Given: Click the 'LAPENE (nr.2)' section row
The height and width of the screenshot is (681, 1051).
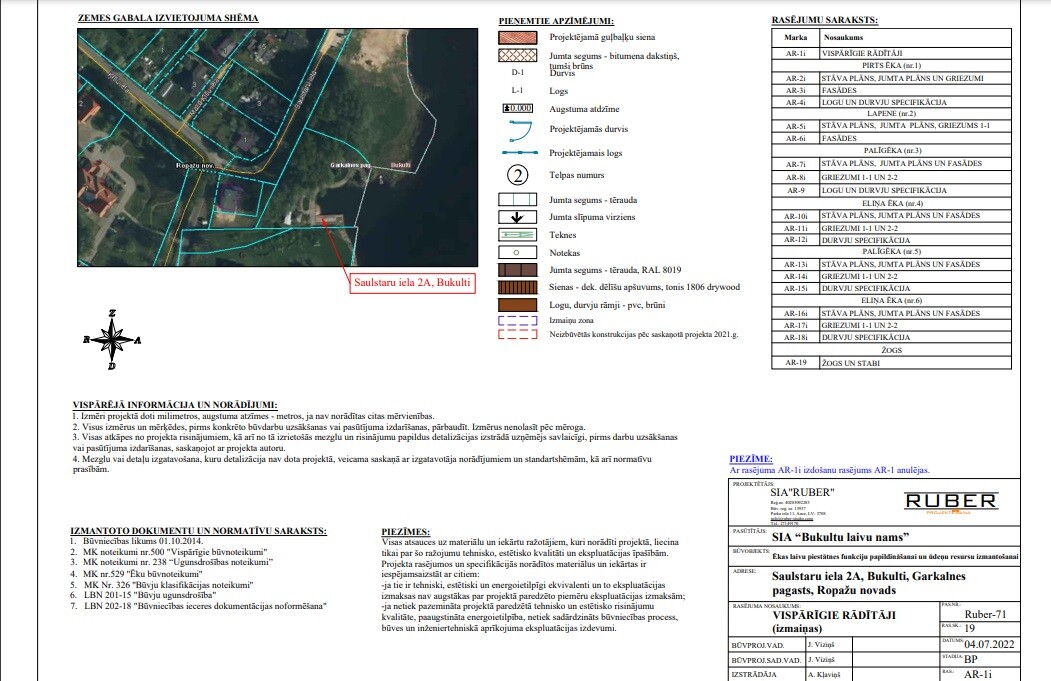Looking at the screenshot, I should tap(891, 113).
